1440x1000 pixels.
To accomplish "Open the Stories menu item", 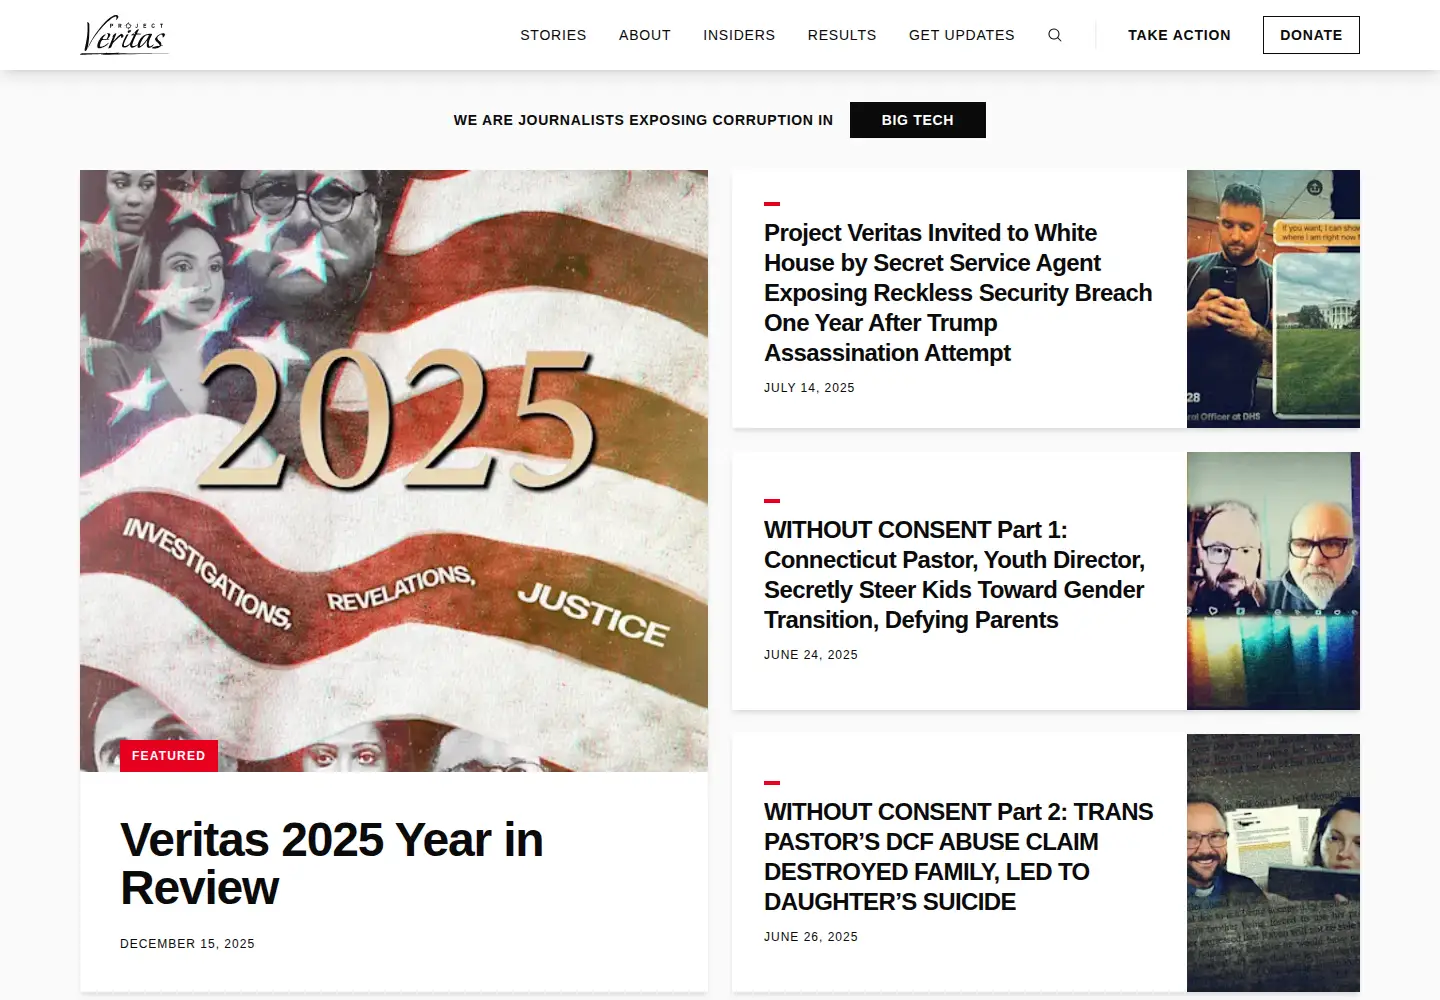I will click(x=553, y=35).
